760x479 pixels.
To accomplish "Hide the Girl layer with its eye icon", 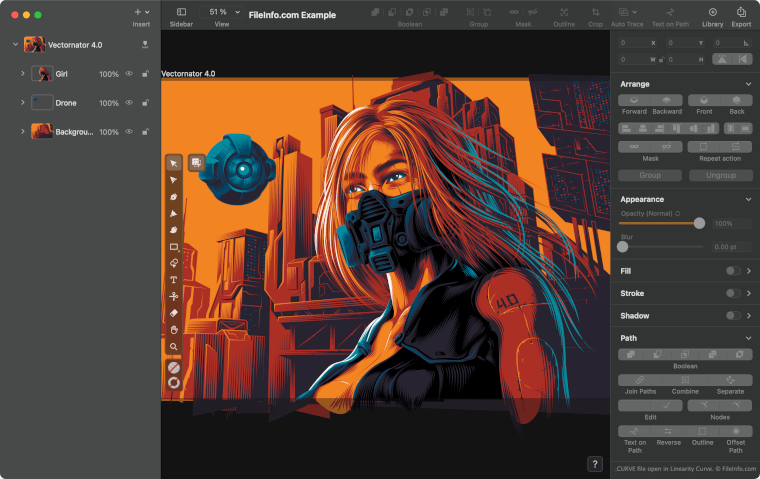I will [129, 74].
